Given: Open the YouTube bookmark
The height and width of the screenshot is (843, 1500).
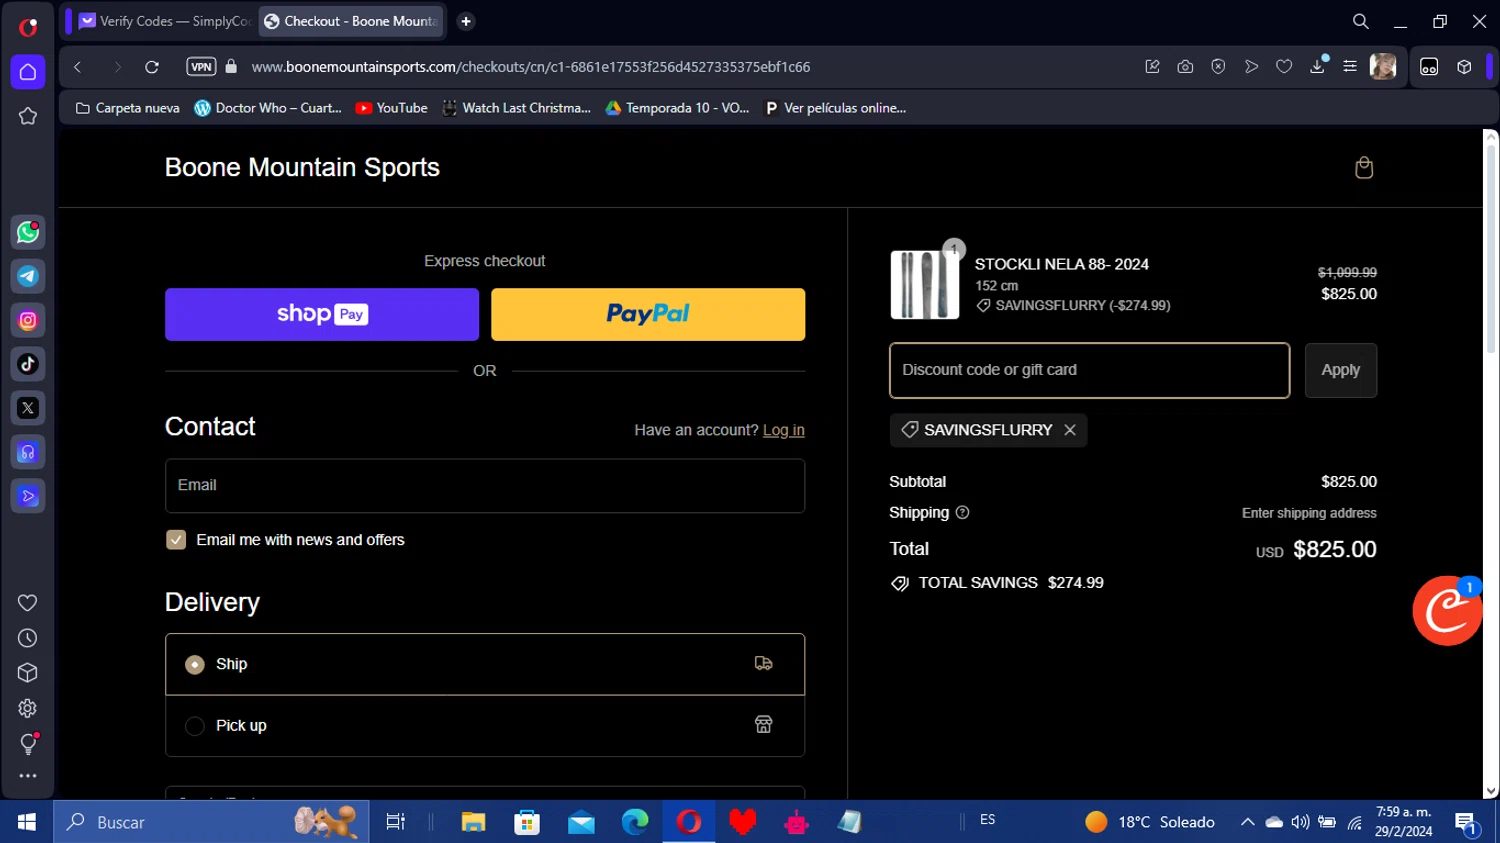Looking at the screenshot, I should point(392,108).
